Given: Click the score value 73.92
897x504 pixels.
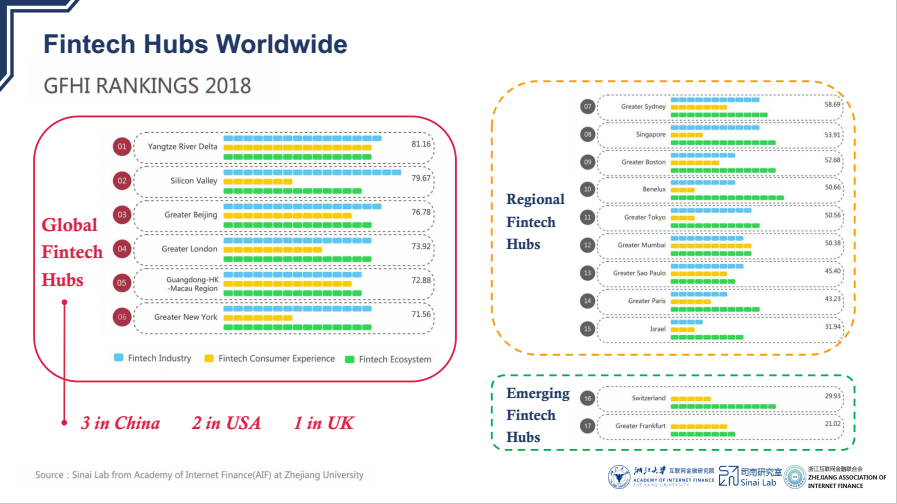Looking at the screenshot, I should tap(421, 247).
